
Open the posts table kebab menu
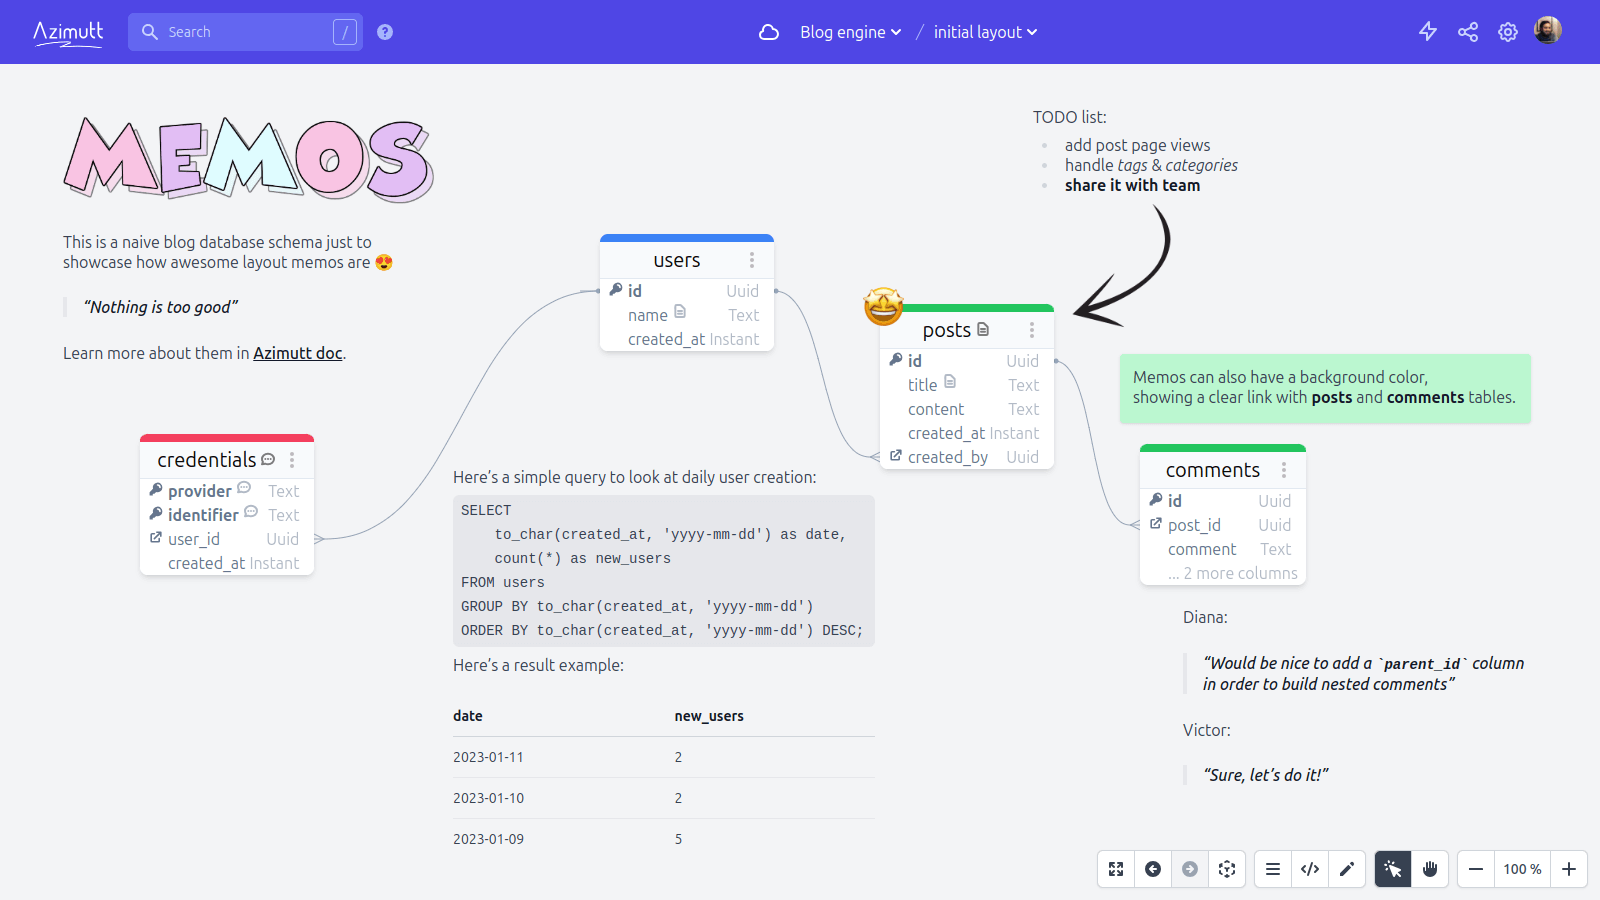1032,330
